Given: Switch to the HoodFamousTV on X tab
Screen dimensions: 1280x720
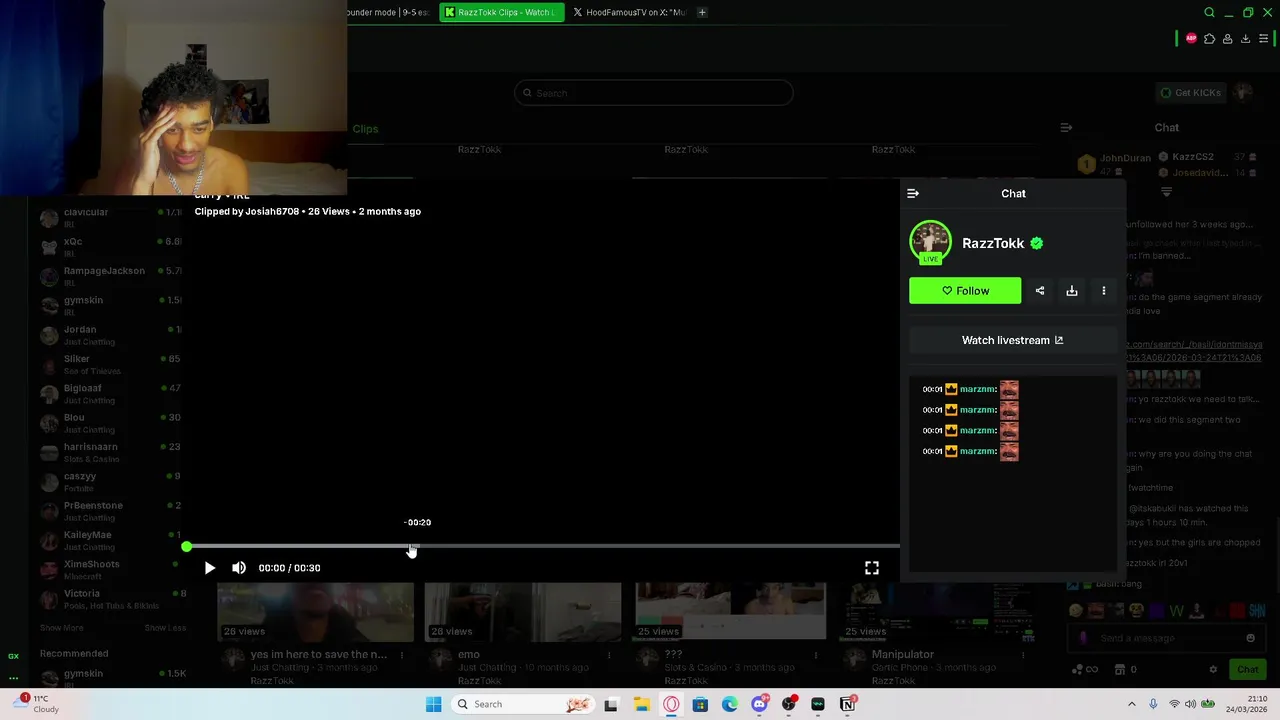Looking at the screenshot, I should tap(630, 12).
